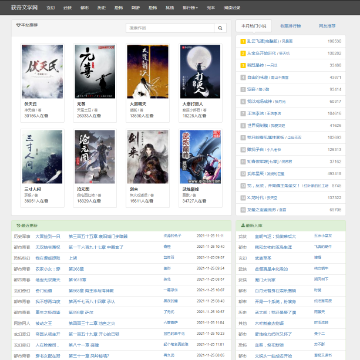360x360 pixels.
Task: Click the yellow rank 3 badge
Action: [x=243, y=65]
